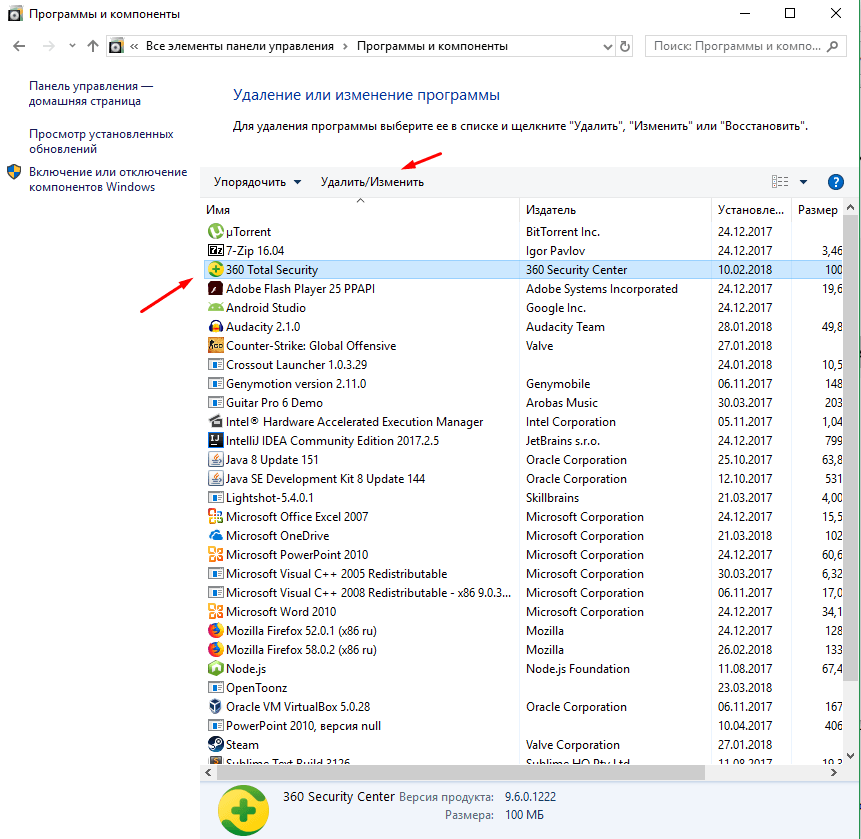Click the Android Studio icon
This screenshot has width=861, height=839.
tap(215, 307)
